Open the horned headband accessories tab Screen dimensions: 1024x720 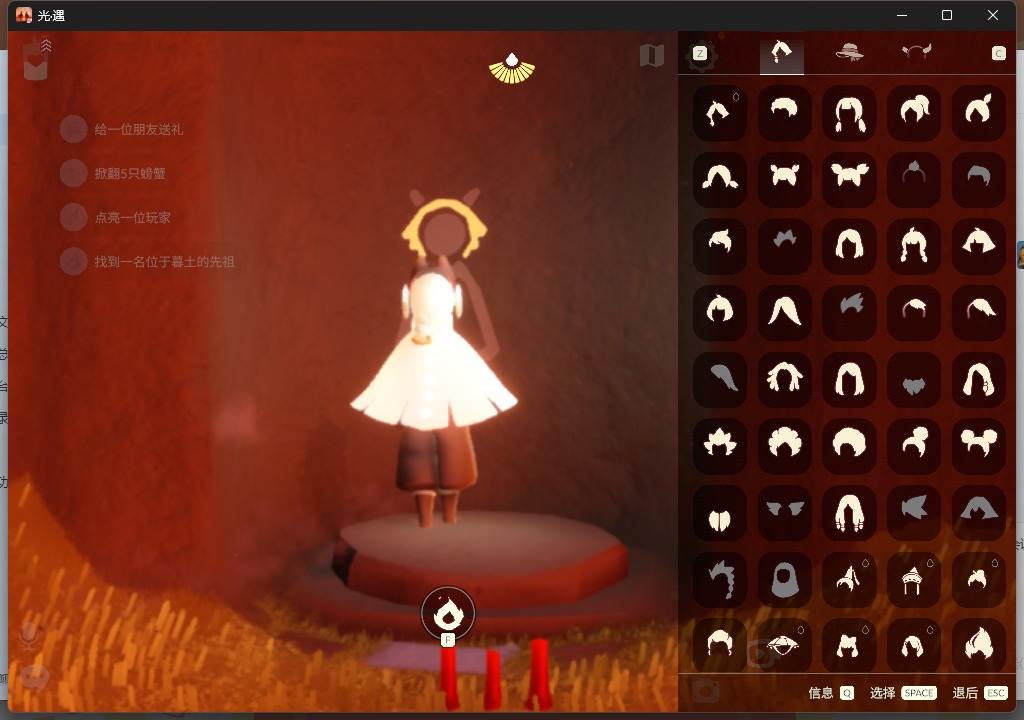[x=916, y=52]
